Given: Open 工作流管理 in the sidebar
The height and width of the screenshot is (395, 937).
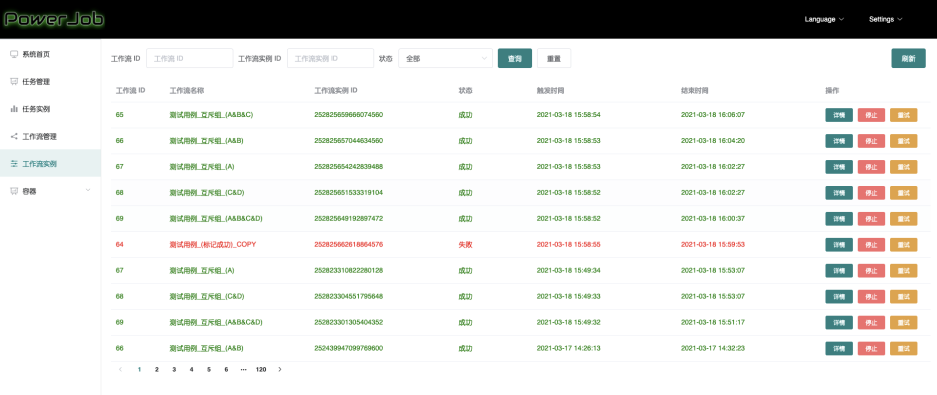Looking at the screenshot, I should point(50,136).
